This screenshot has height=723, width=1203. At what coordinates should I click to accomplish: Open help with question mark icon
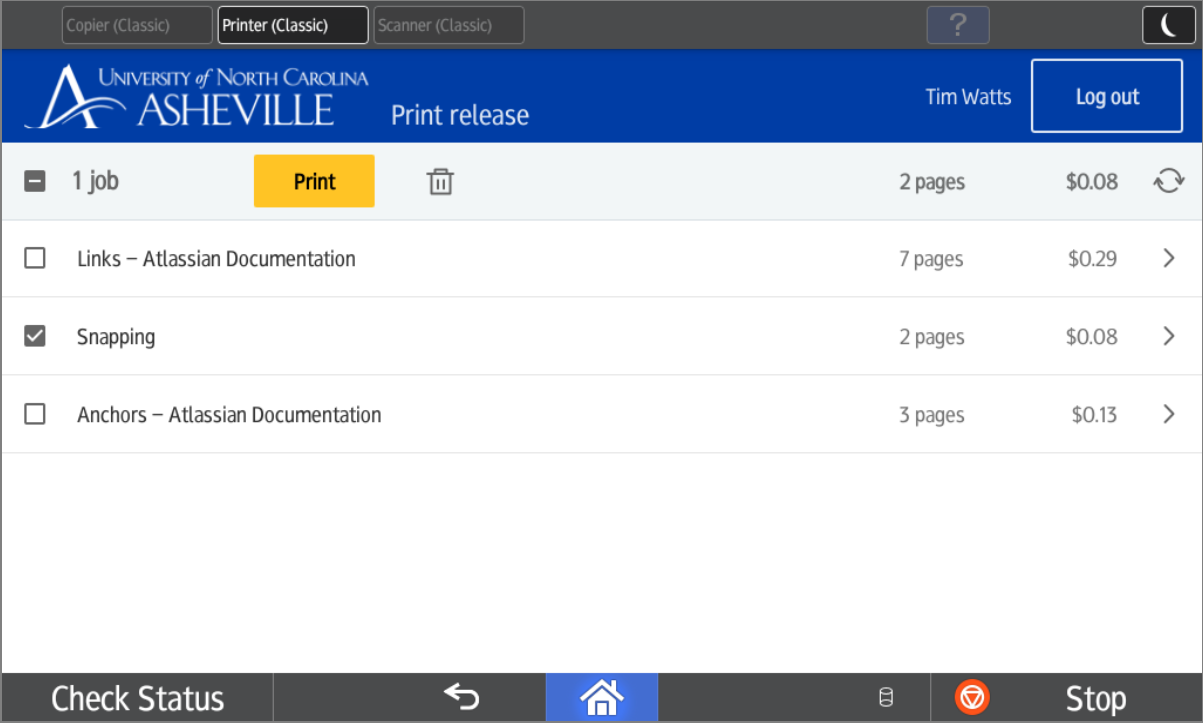957,25
